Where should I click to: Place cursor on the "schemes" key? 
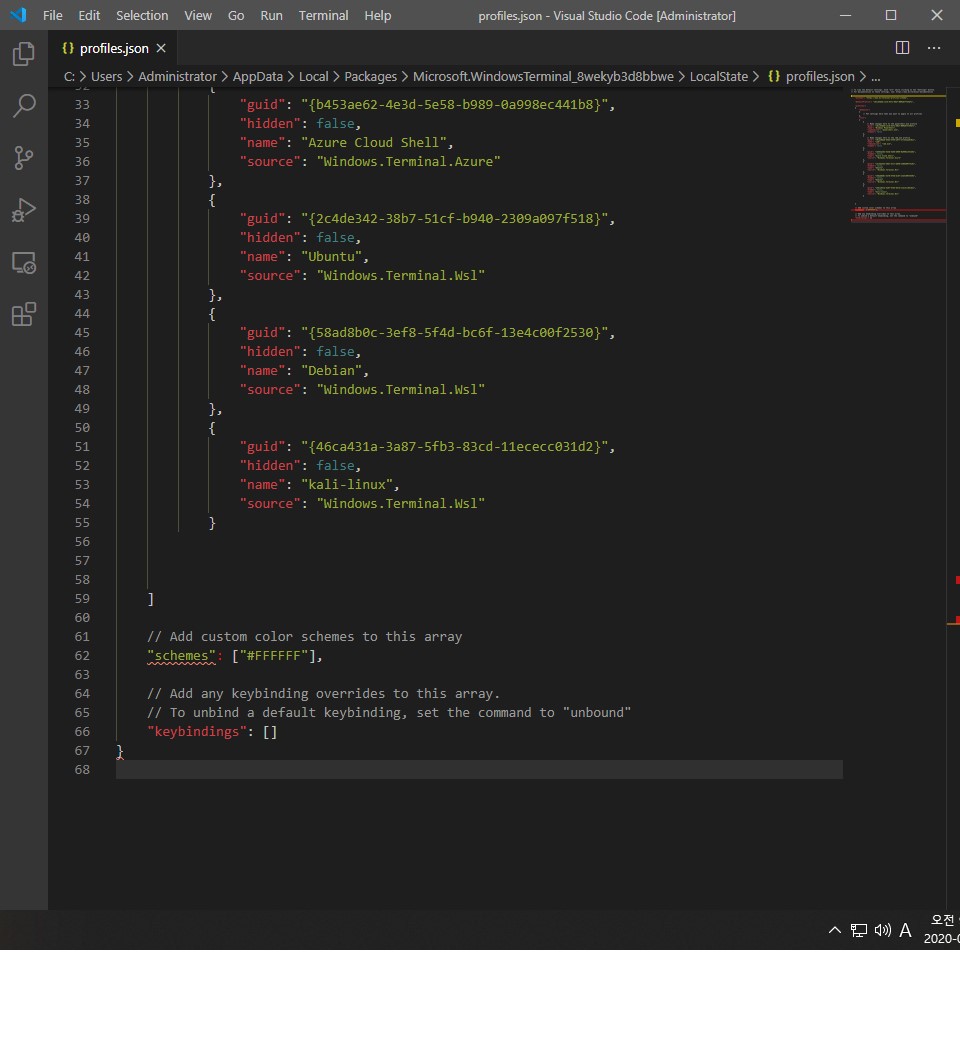tap(181, 655)
